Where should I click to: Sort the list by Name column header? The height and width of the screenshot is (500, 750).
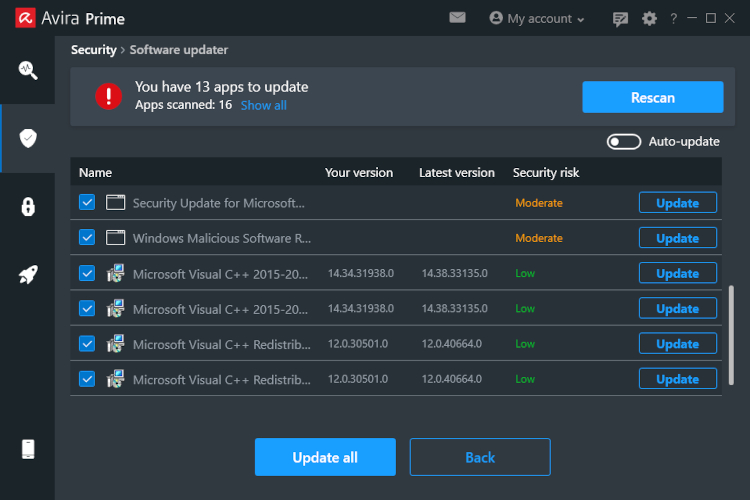click(95, 172)
